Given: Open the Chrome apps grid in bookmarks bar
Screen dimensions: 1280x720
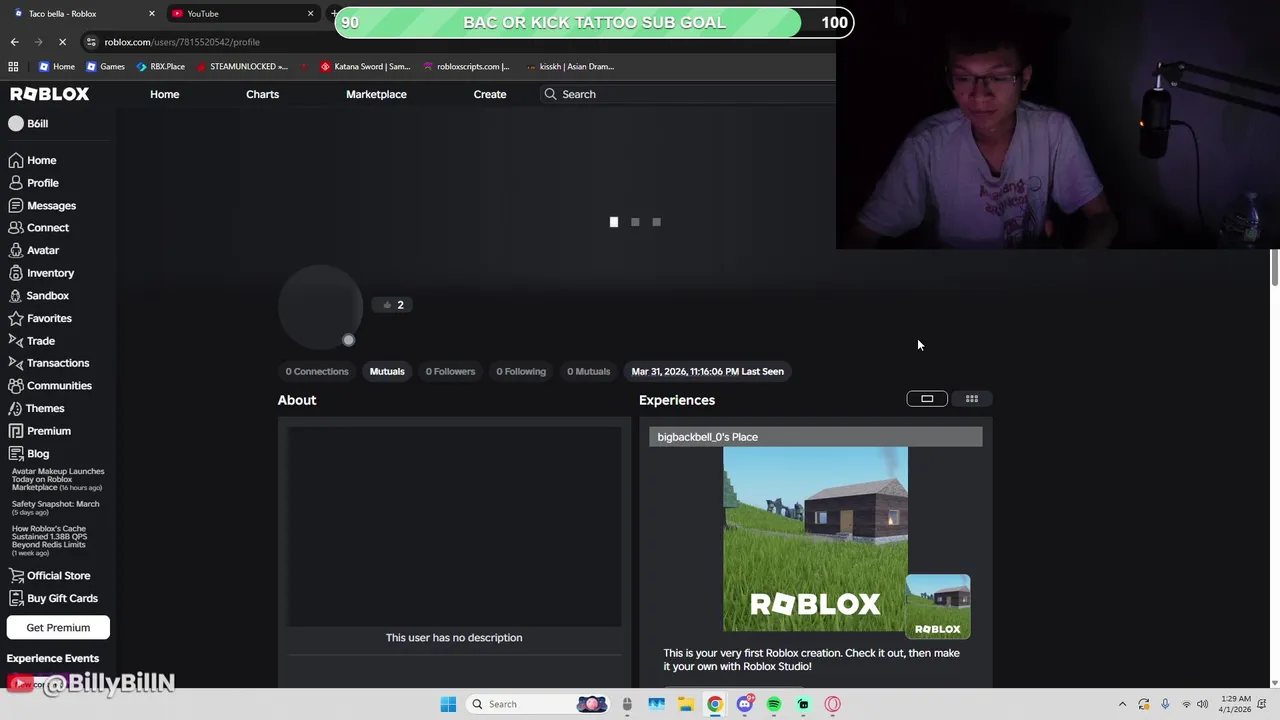Looking at the screenshot, I should point(13,66).
